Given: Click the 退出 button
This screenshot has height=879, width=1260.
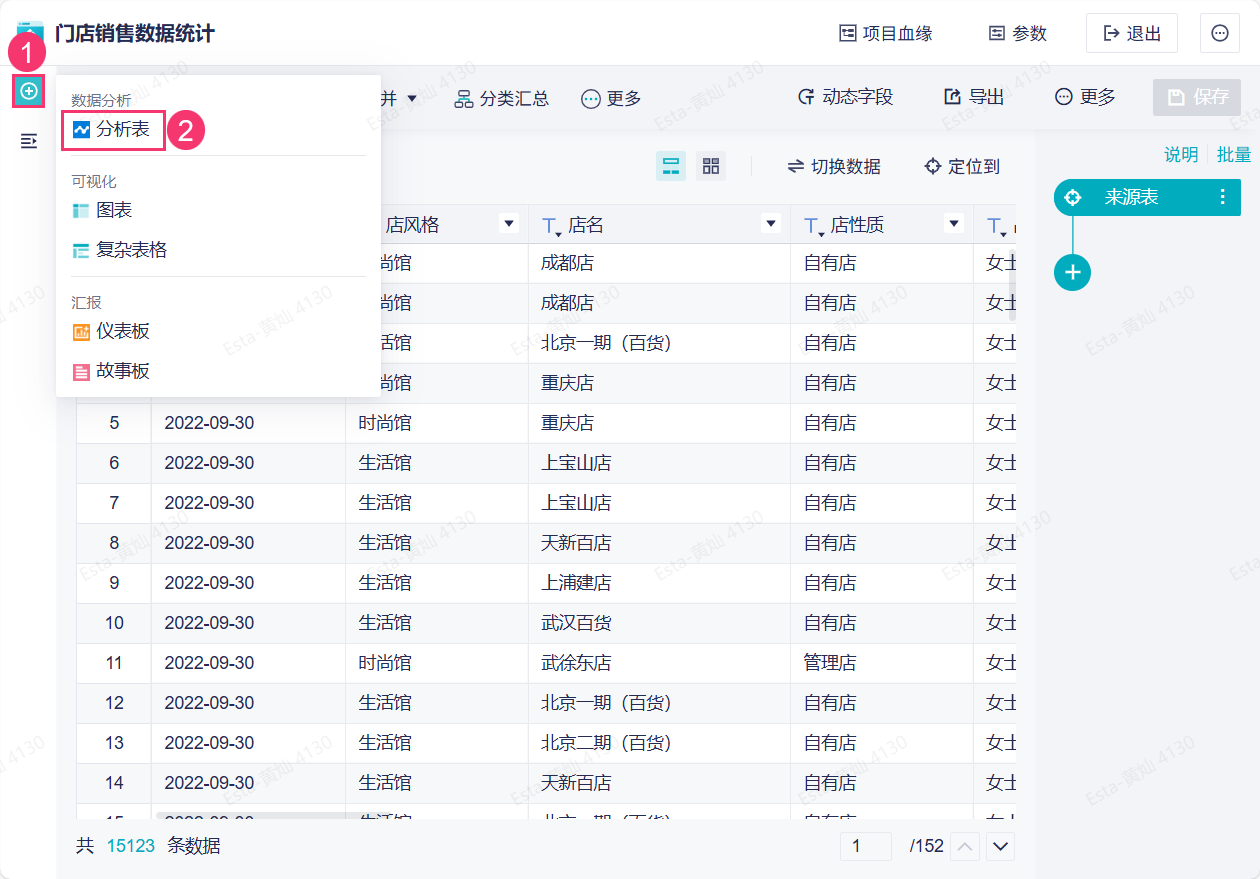Looking at the screenshot, I should [1132, 33].
